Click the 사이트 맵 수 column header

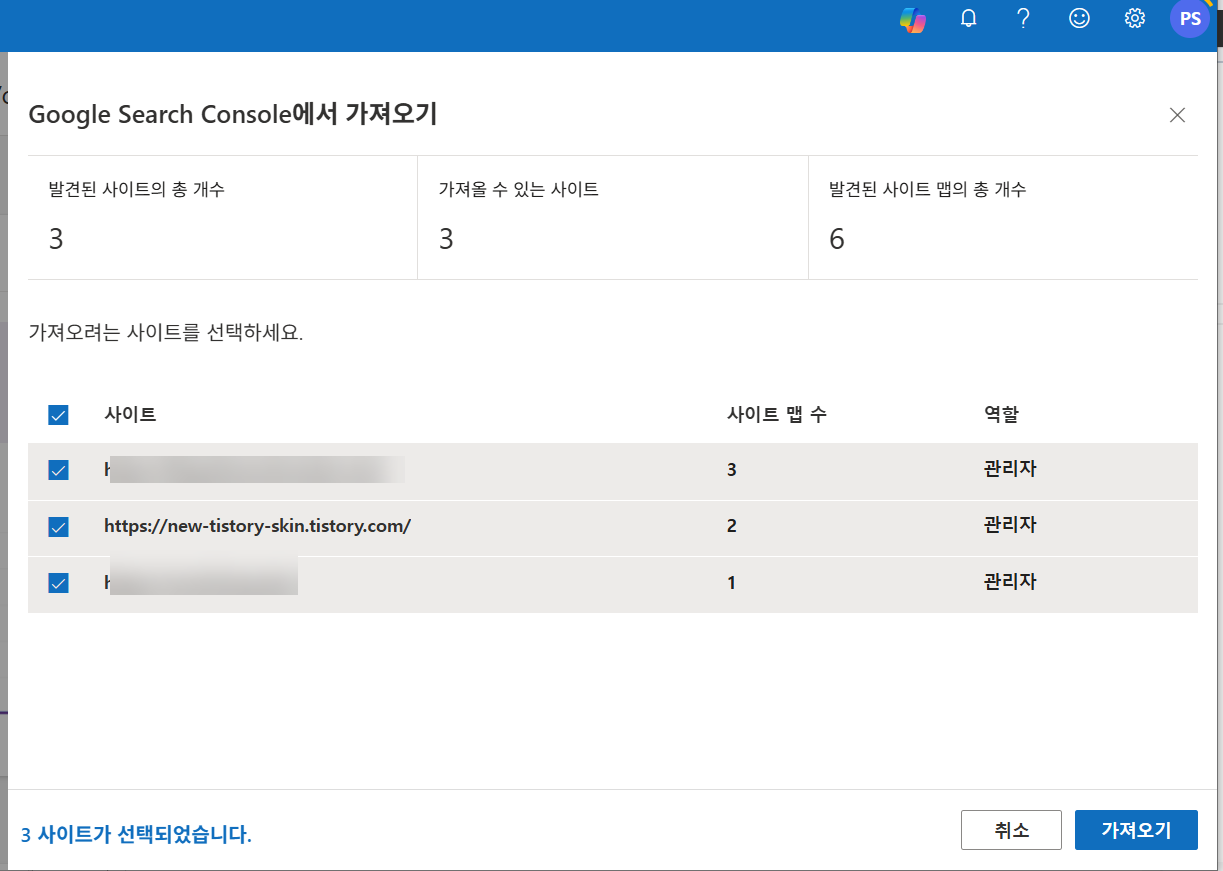click(x=777, y=414)
